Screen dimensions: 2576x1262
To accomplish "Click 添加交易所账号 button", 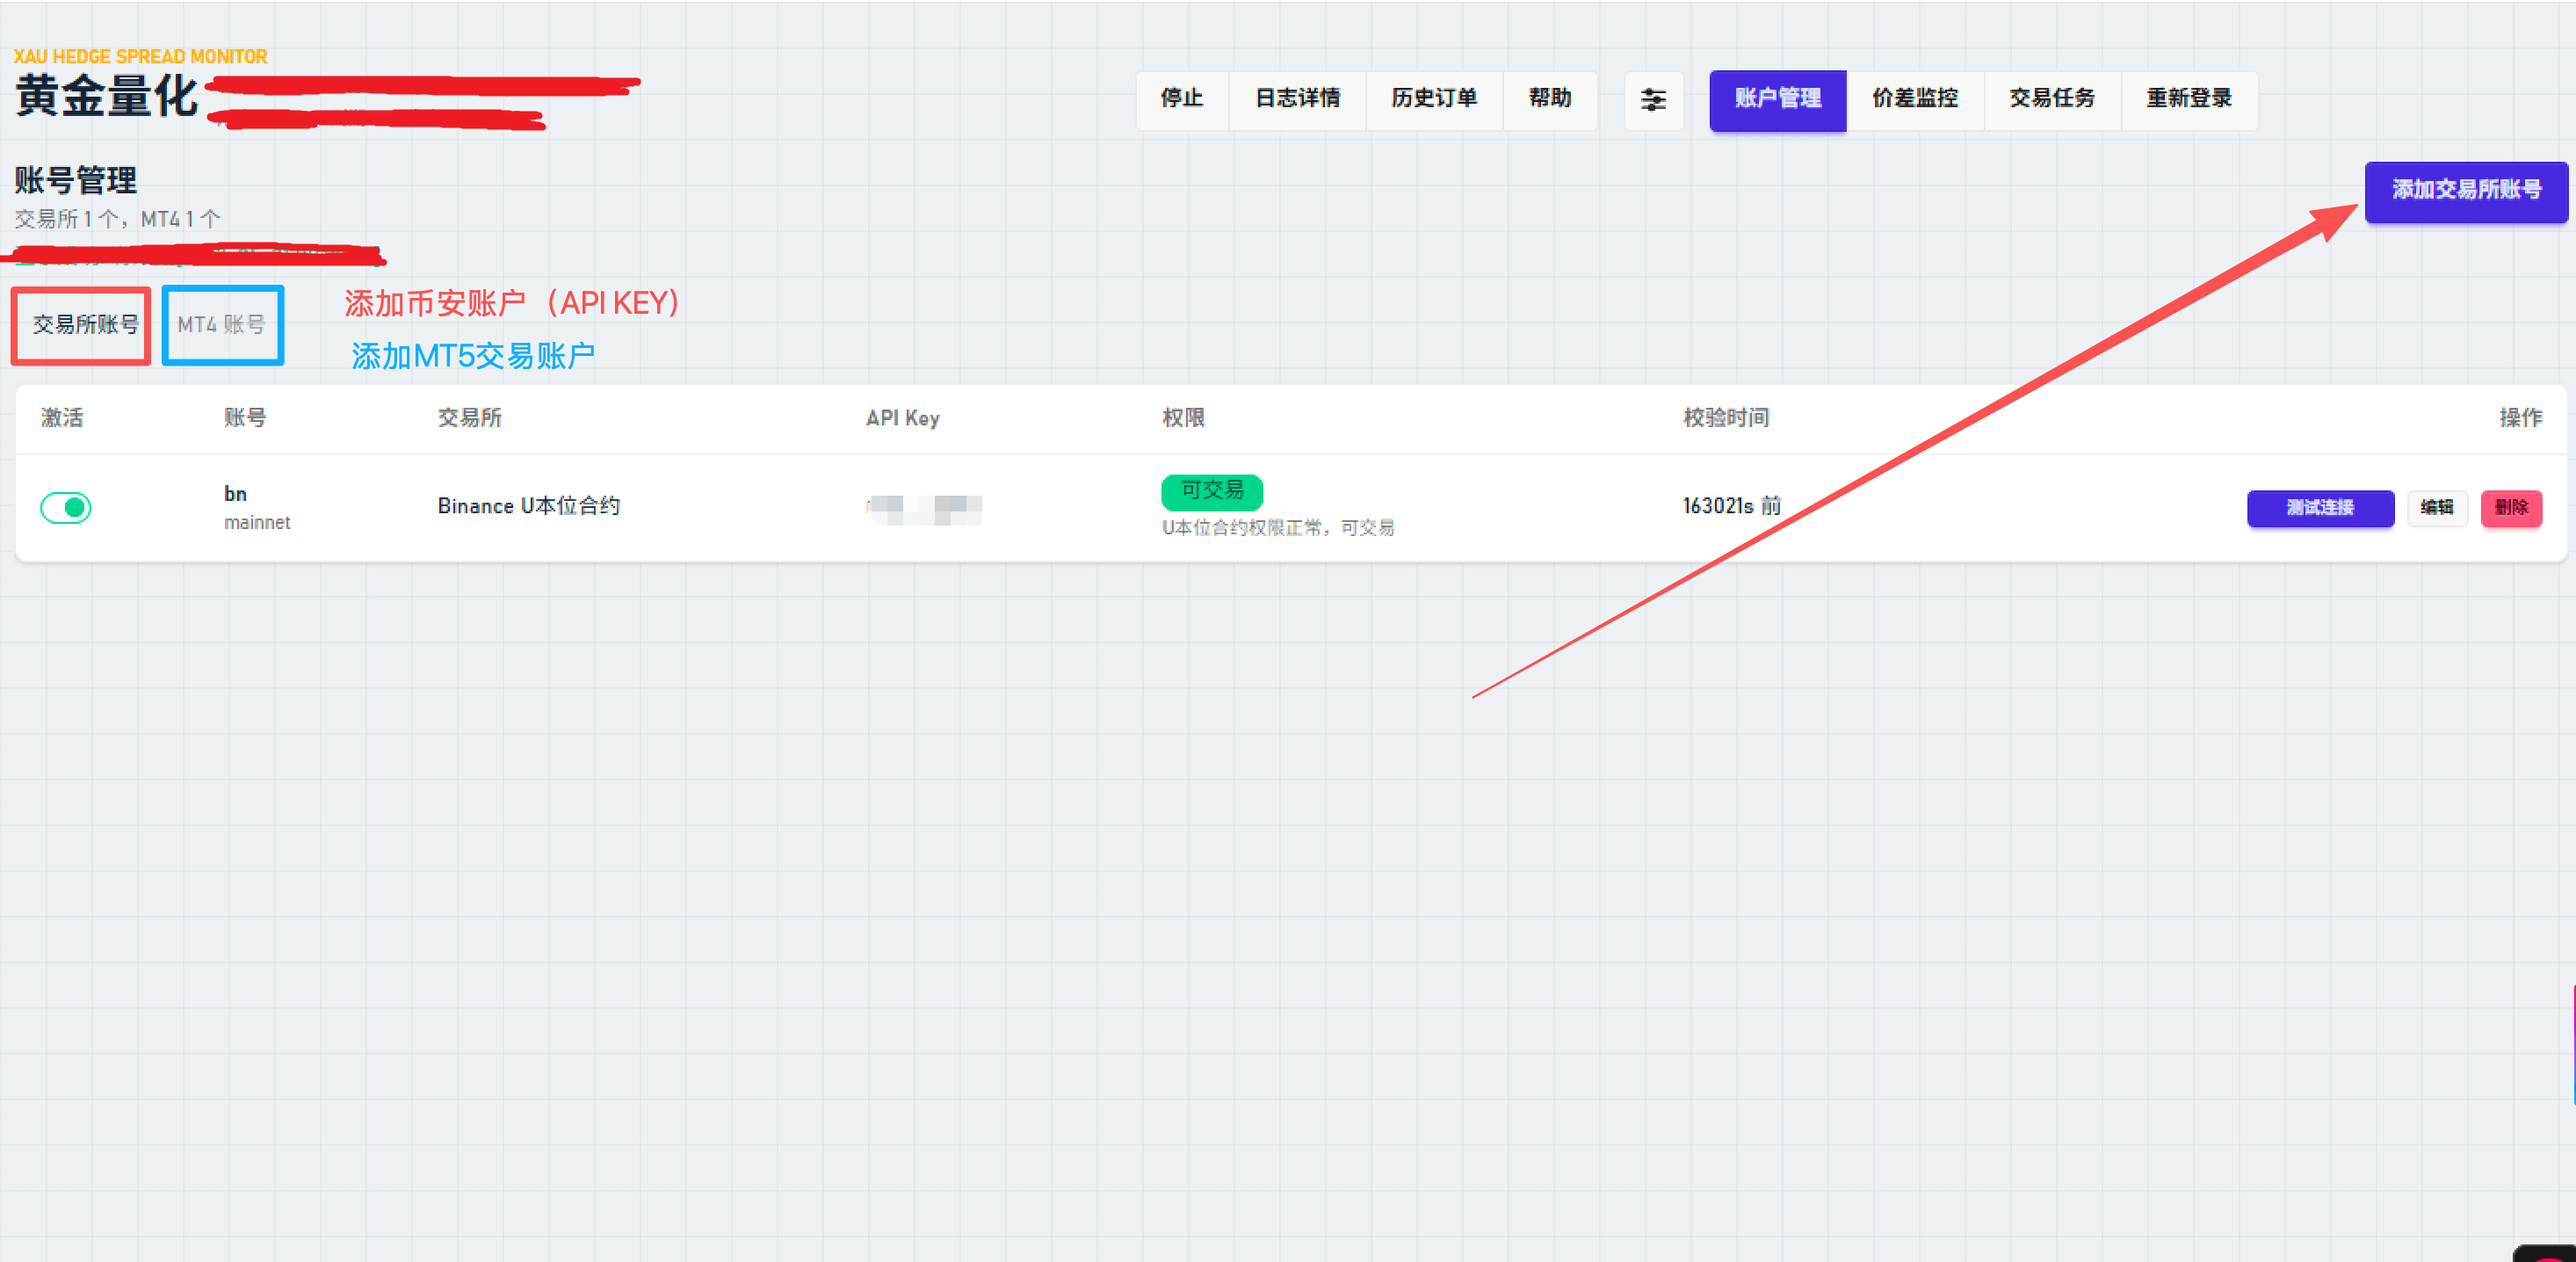I will (x=2466, y=191).
